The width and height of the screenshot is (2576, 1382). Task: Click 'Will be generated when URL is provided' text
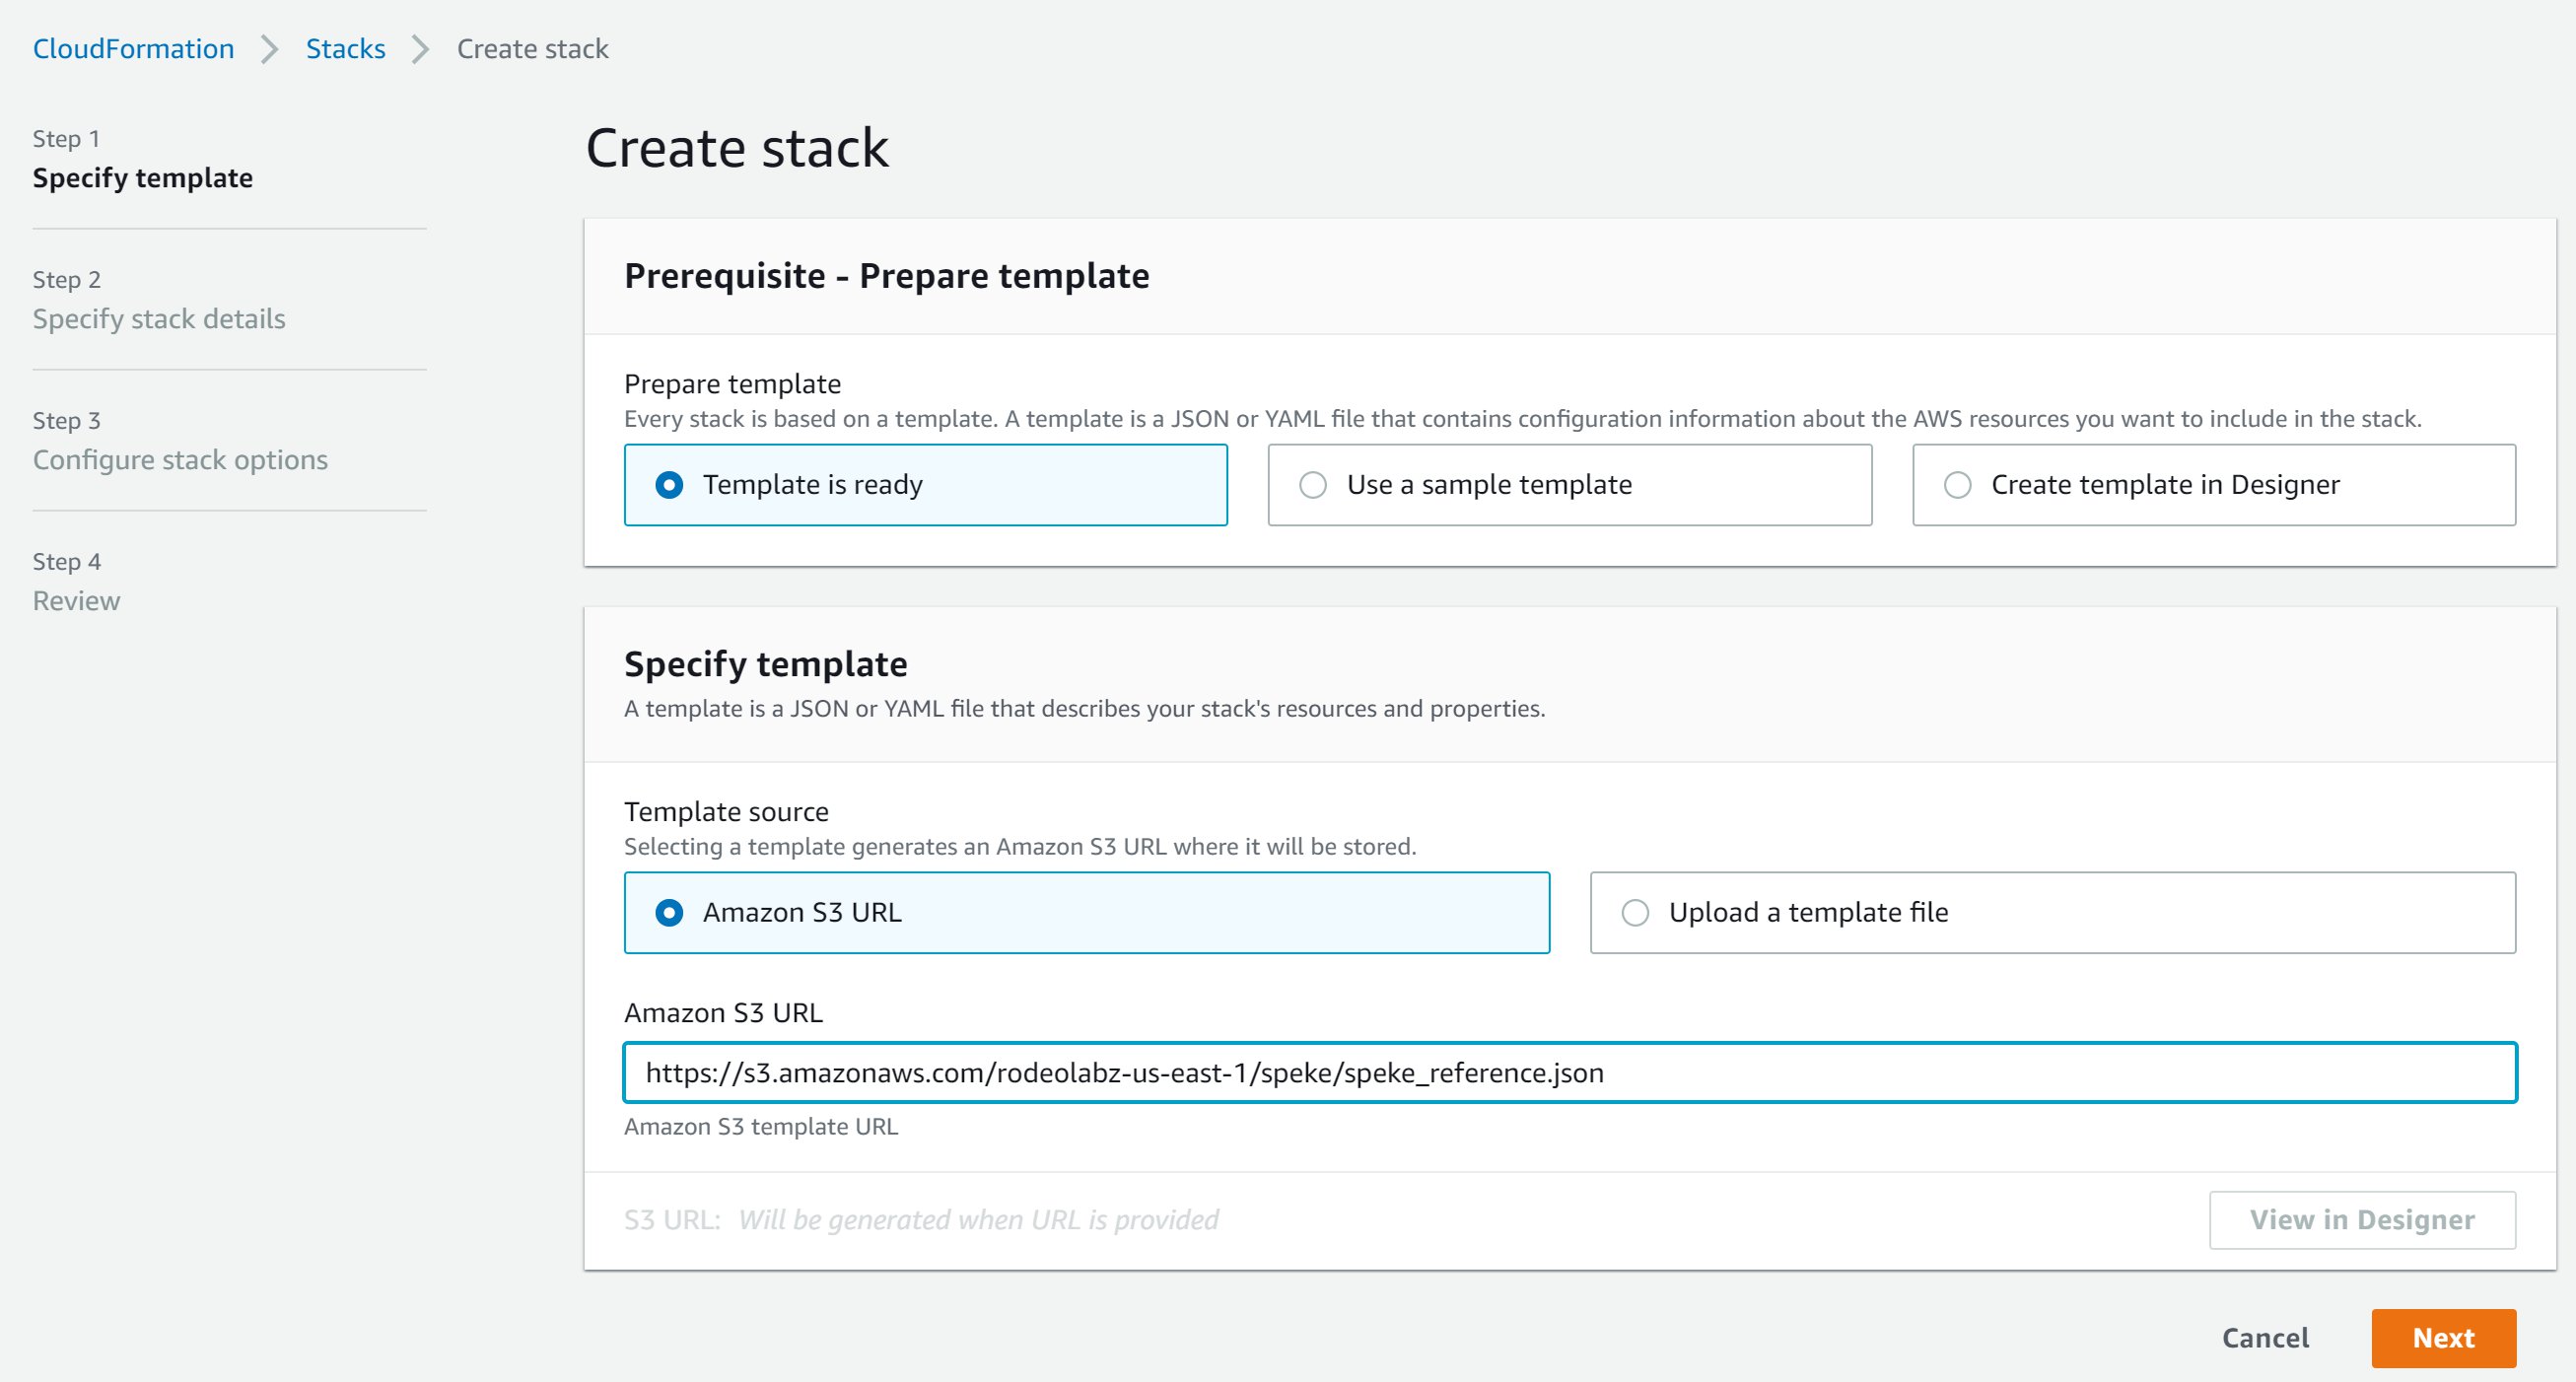click(978, 1220)
